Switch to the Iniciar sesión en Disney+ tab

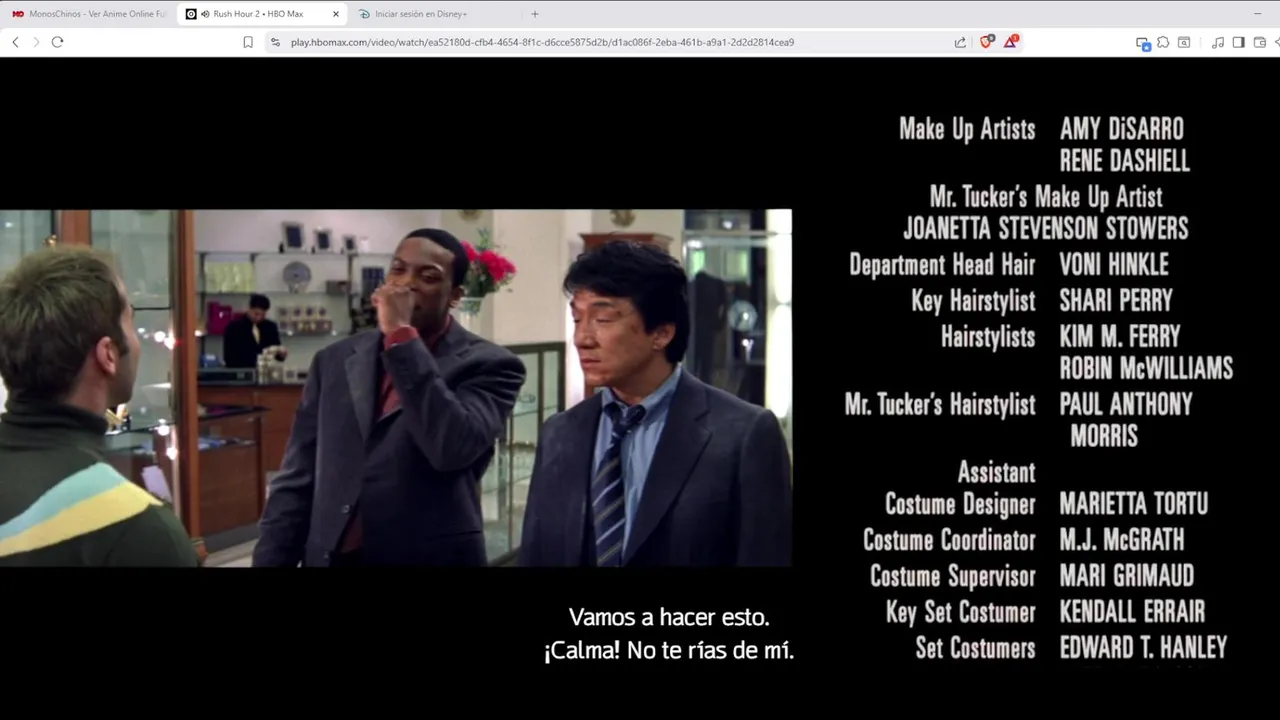[435, 14]
